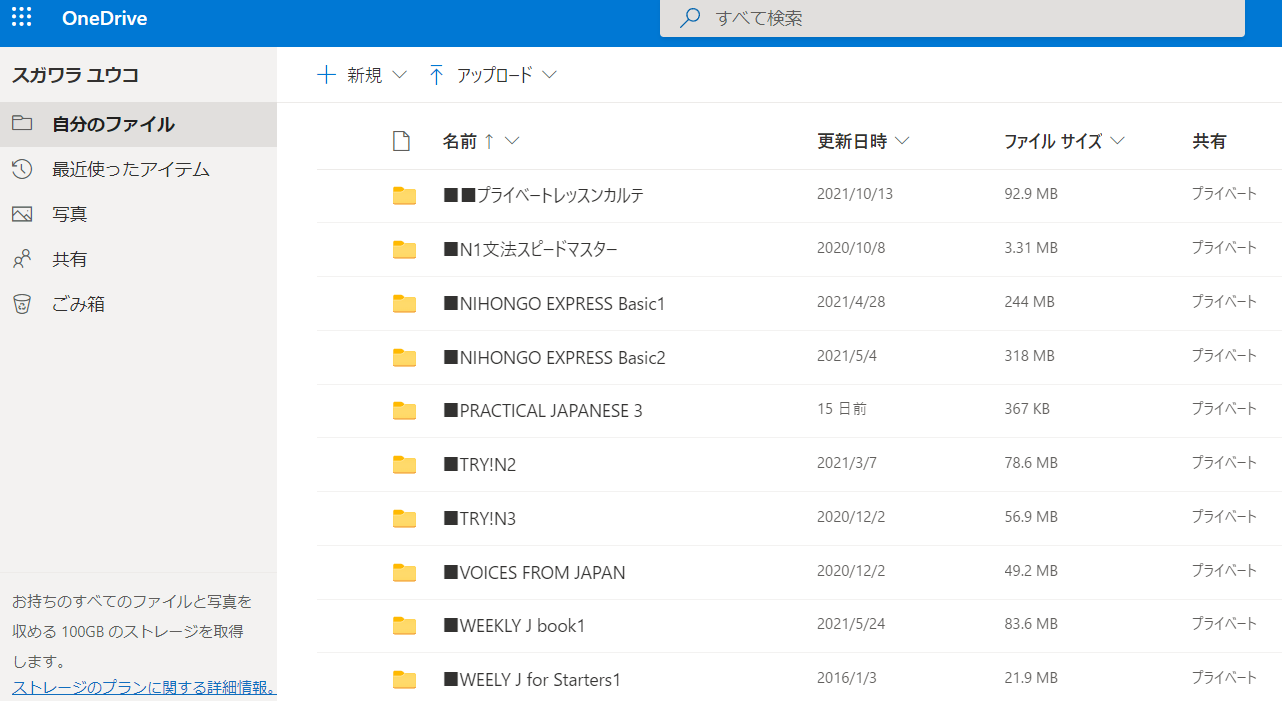Open folder ■NIHONGO EXPRESS Basic2 by name
Viewport: 1282px width, 701px height.
(554, 357)
